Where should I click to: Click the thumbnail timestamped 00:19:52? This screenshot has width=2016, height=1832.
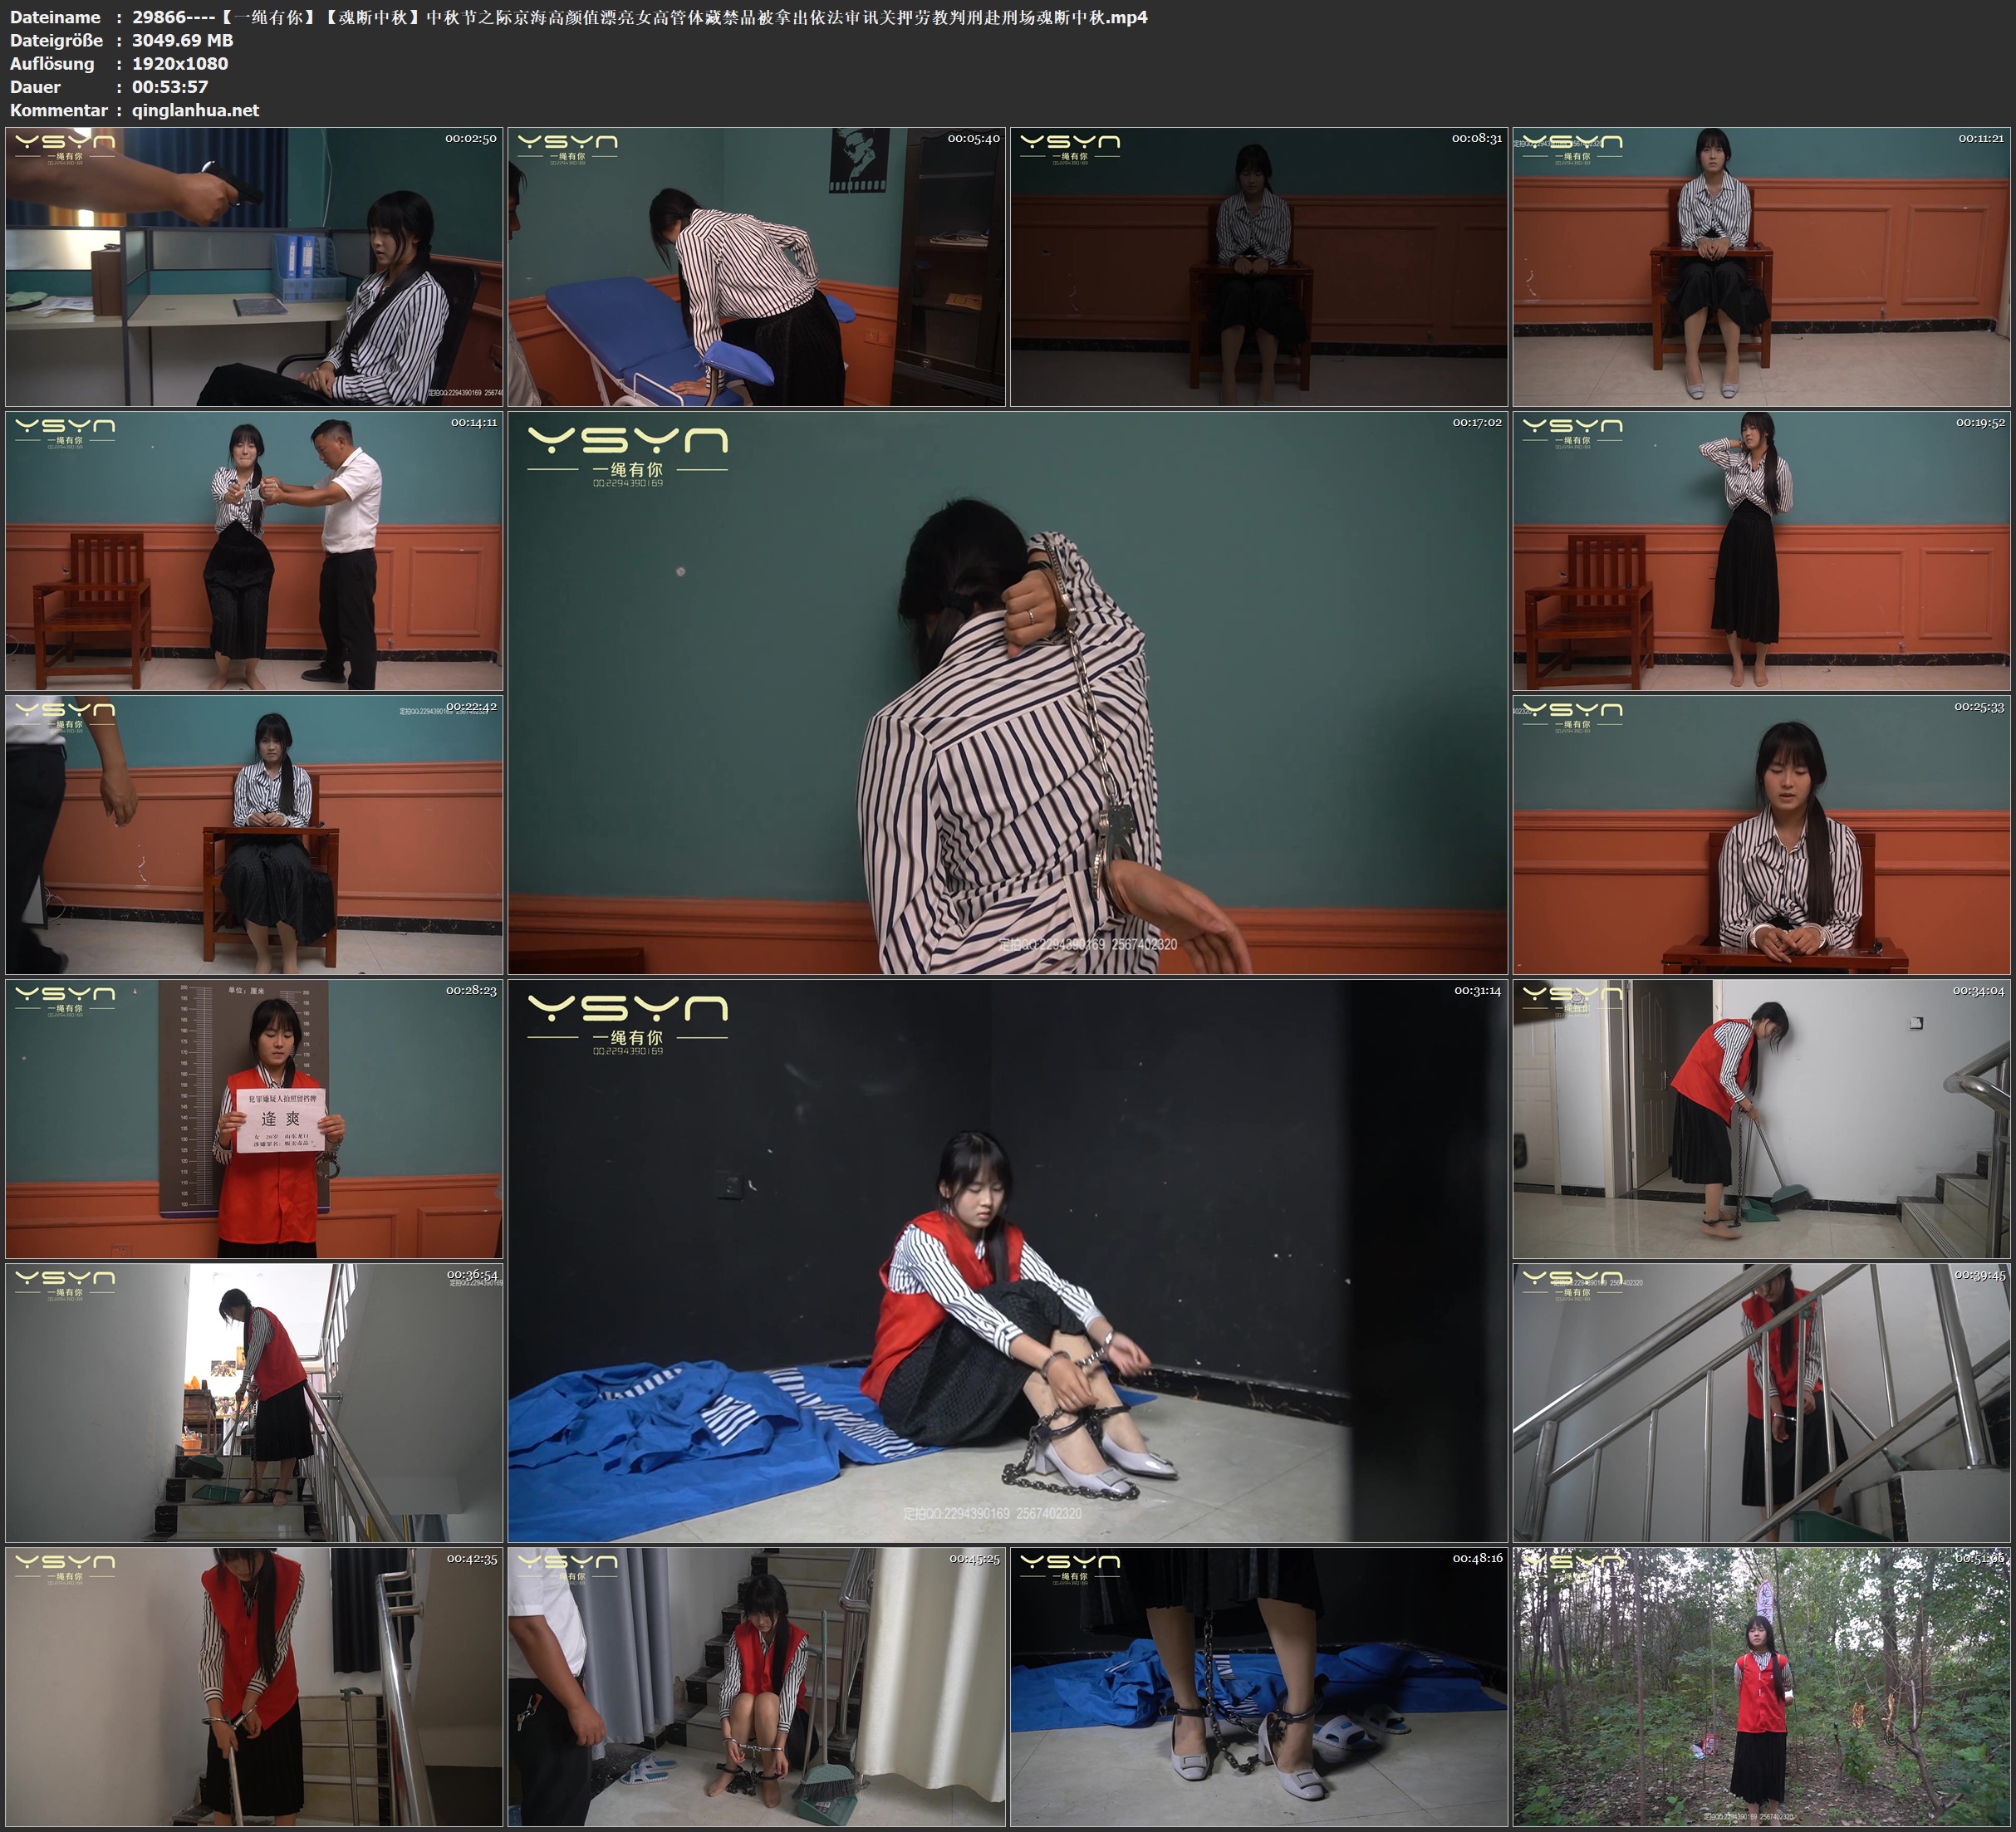(1760, 550)
